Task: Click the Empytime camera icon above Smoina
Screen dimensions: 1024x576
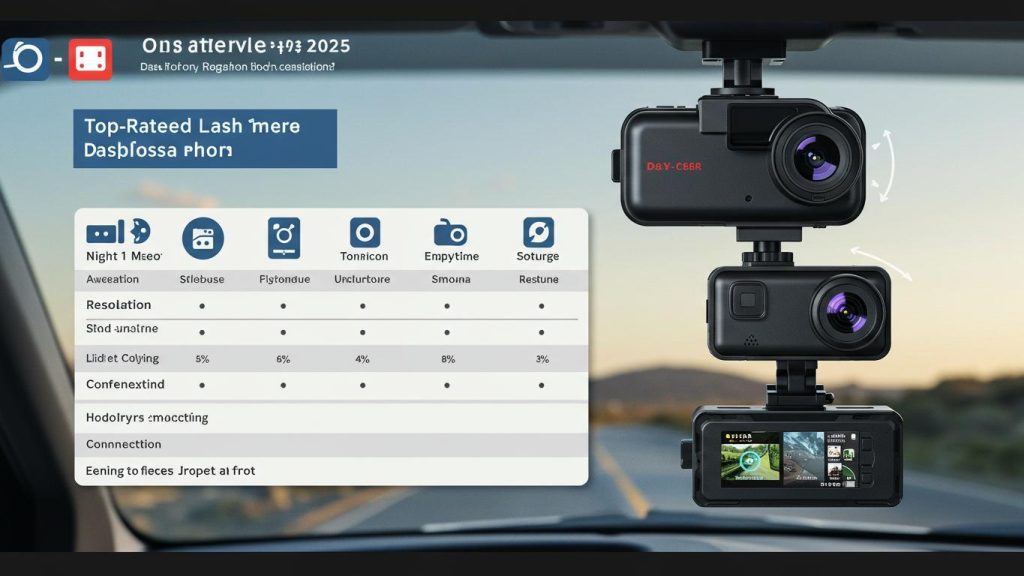Action: tap(451, 234)
